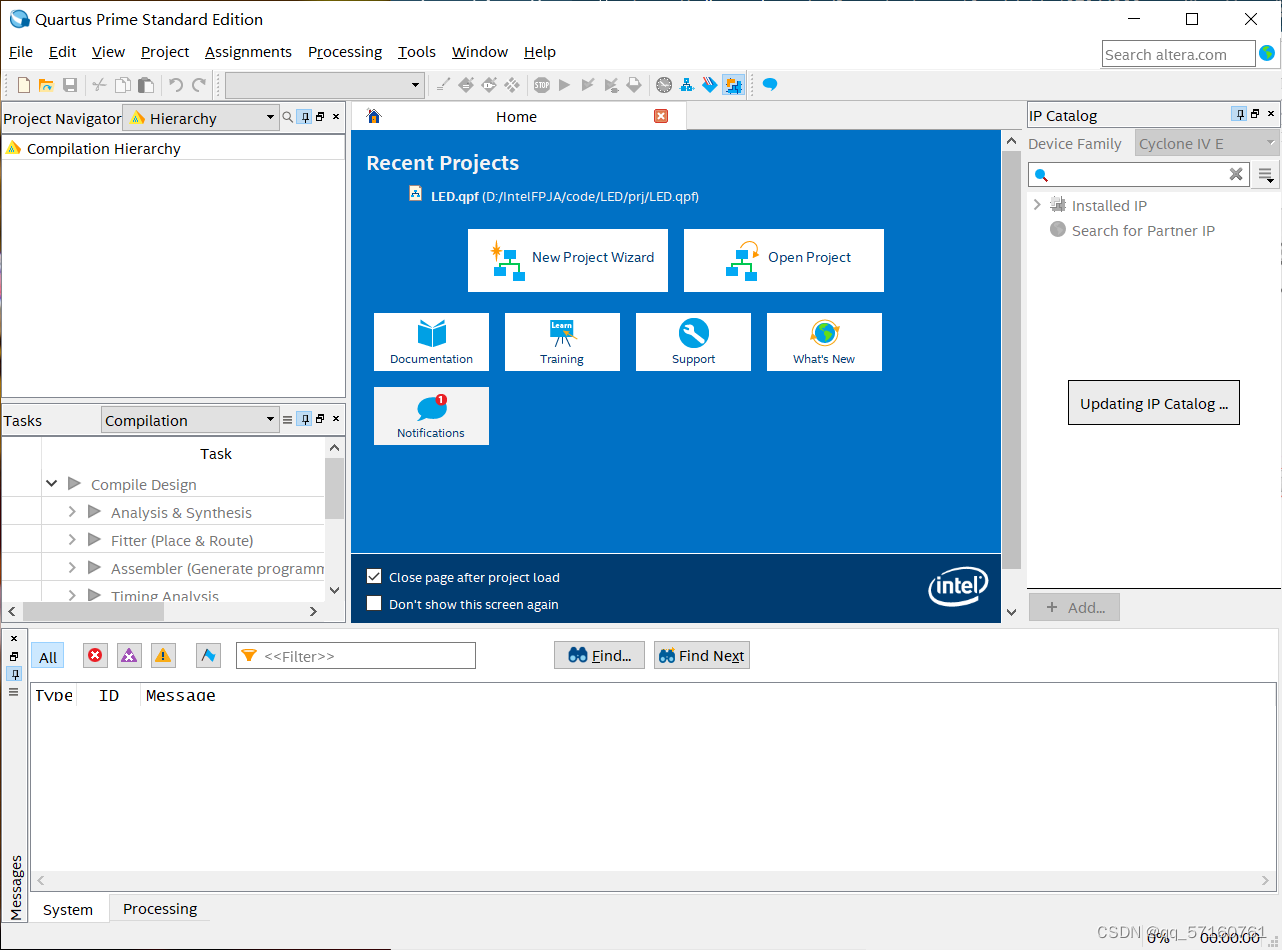The image size is (1282, 950).
Task: Switch to the Processing messages tab
Action: [x=160, y=909]
